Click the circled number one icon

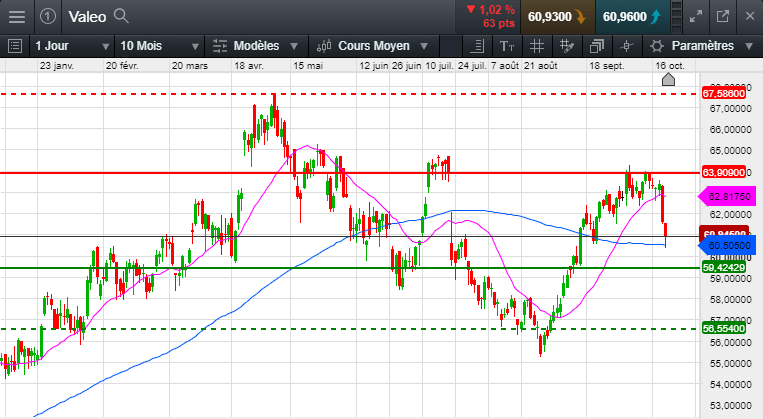[48, 16]
